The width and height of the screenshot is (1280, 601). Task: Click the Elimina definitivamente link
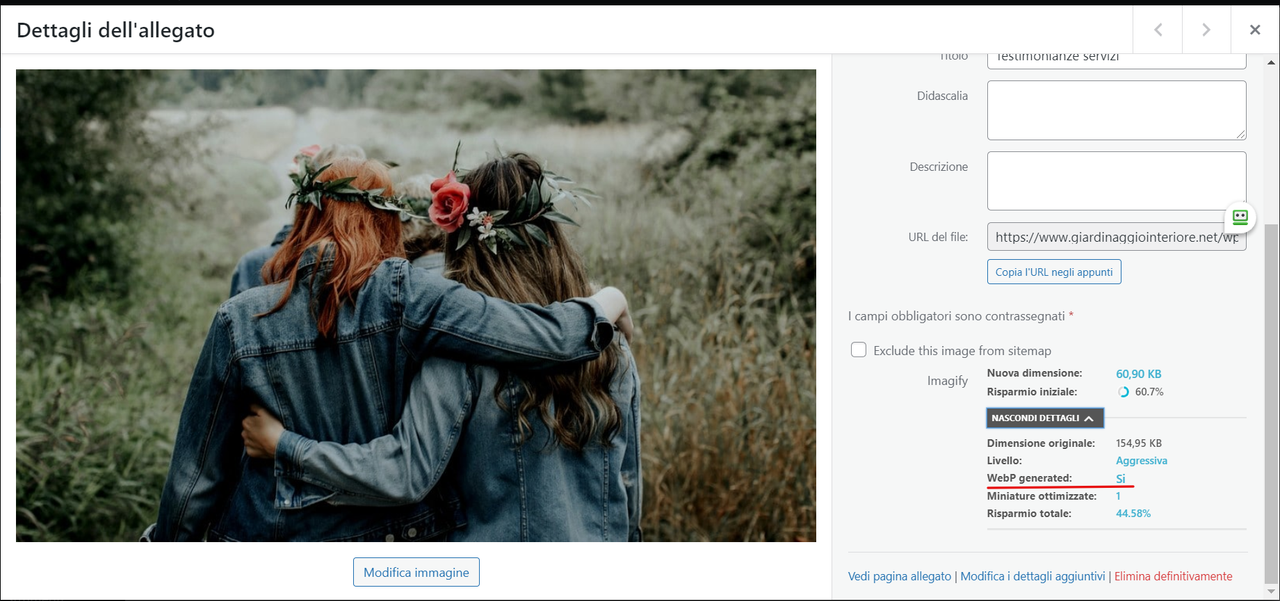point(1173,576)
